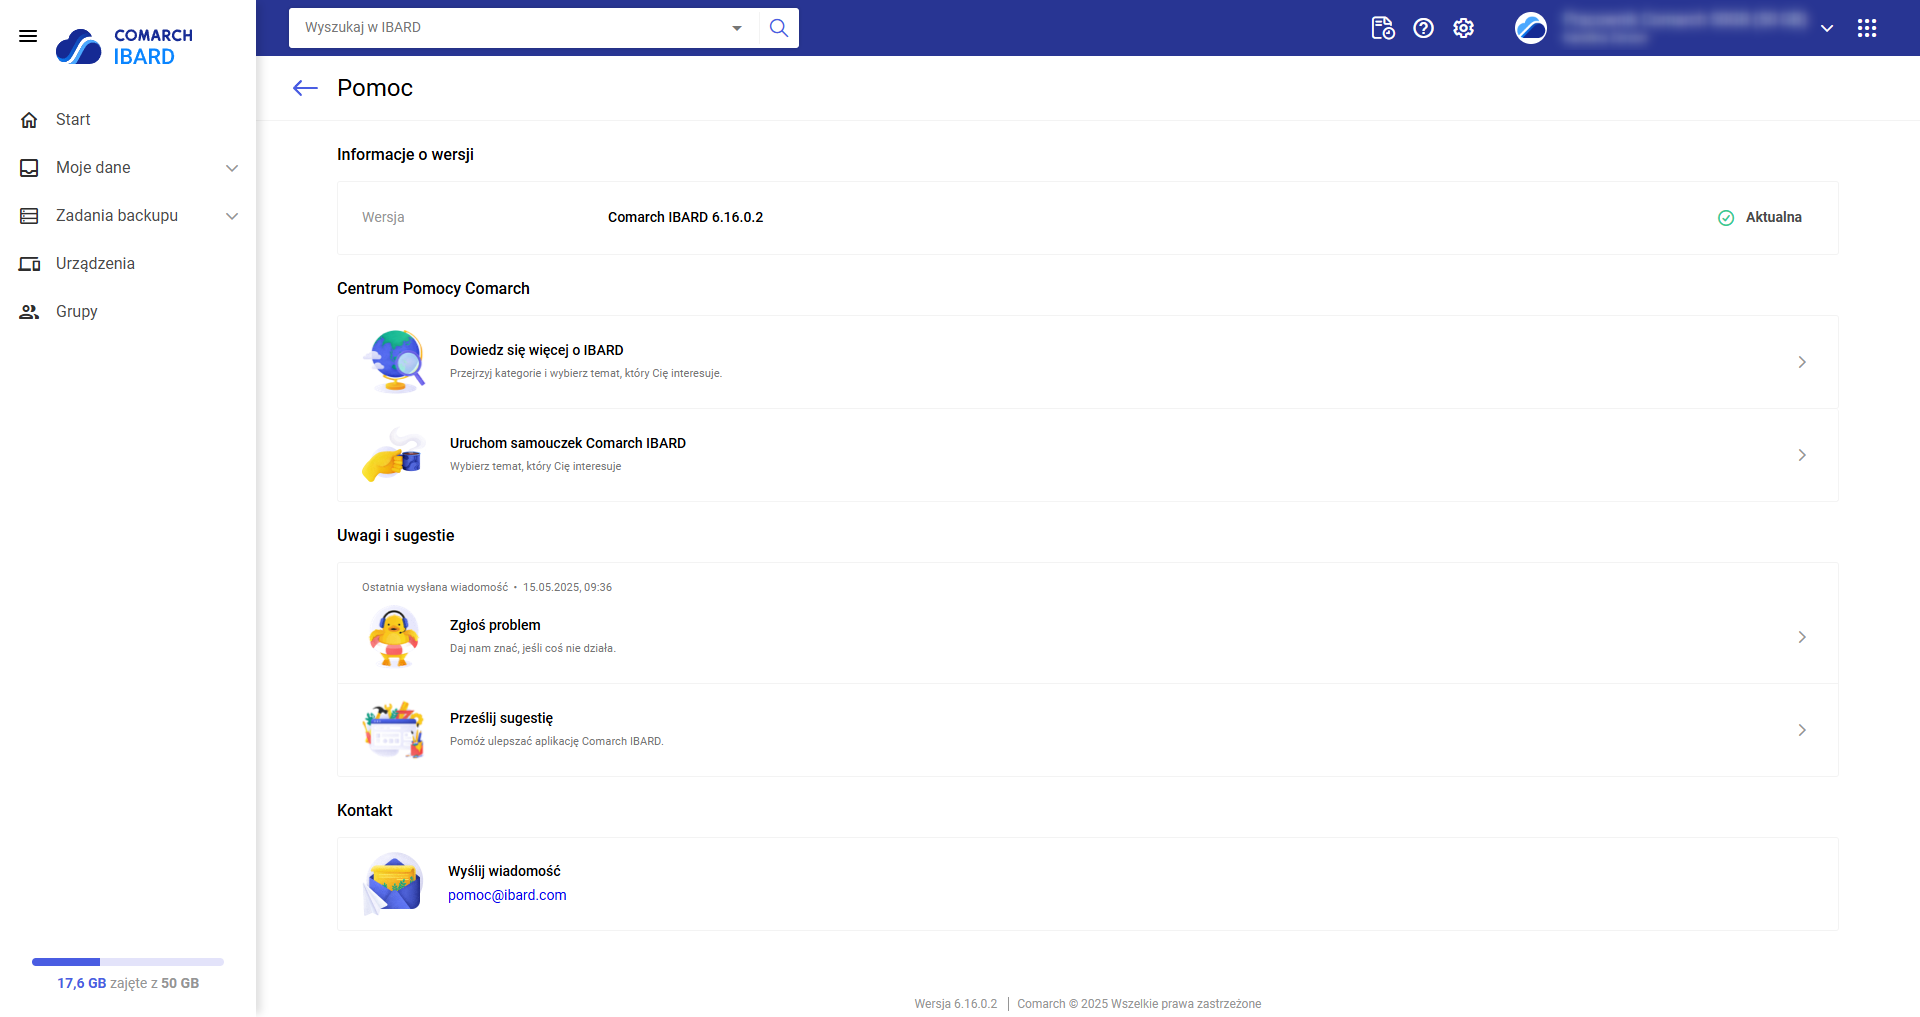Launch Uruchom samouczek Comarch IBARD
The image size is (1920, 1017).
pyautogui.click(x=1088, y=455)
